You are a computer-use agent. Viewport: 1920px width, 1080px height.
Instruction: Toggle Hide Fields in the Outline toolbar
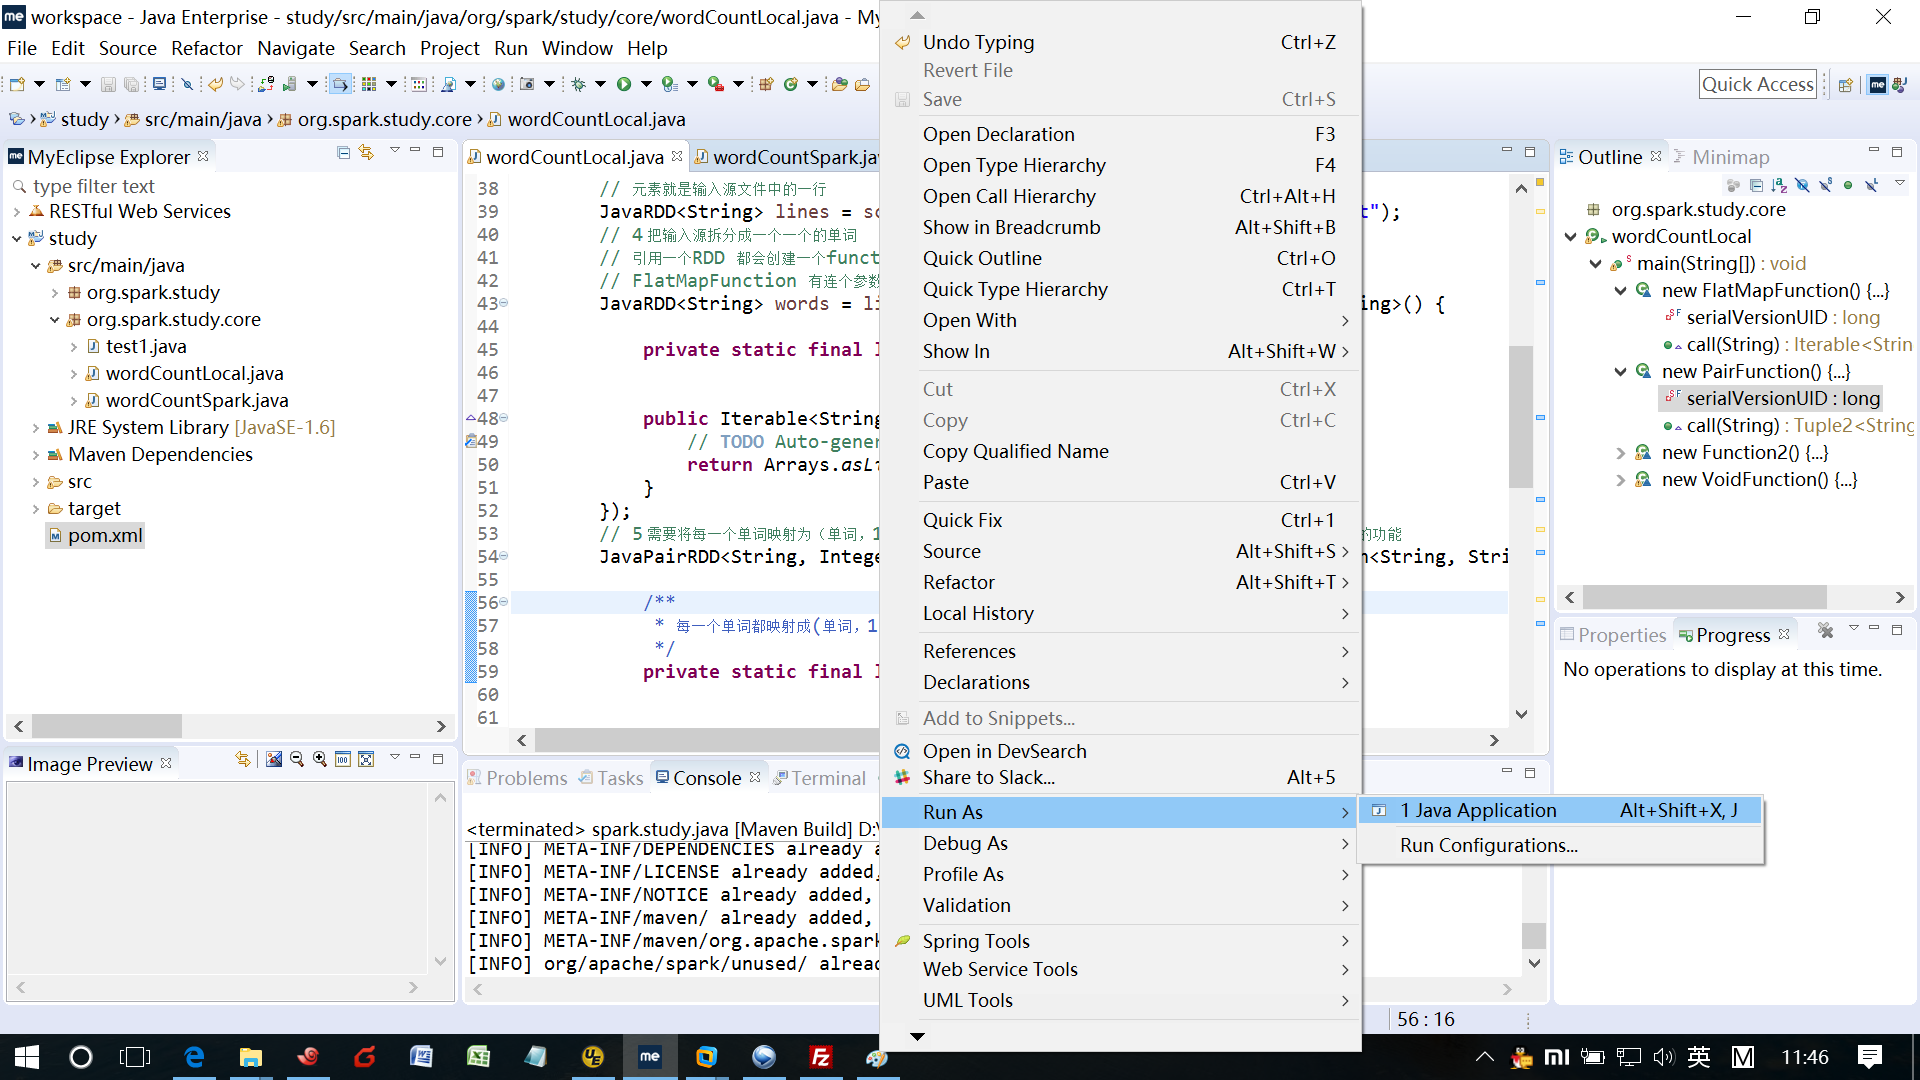[x=1802, y=185]
